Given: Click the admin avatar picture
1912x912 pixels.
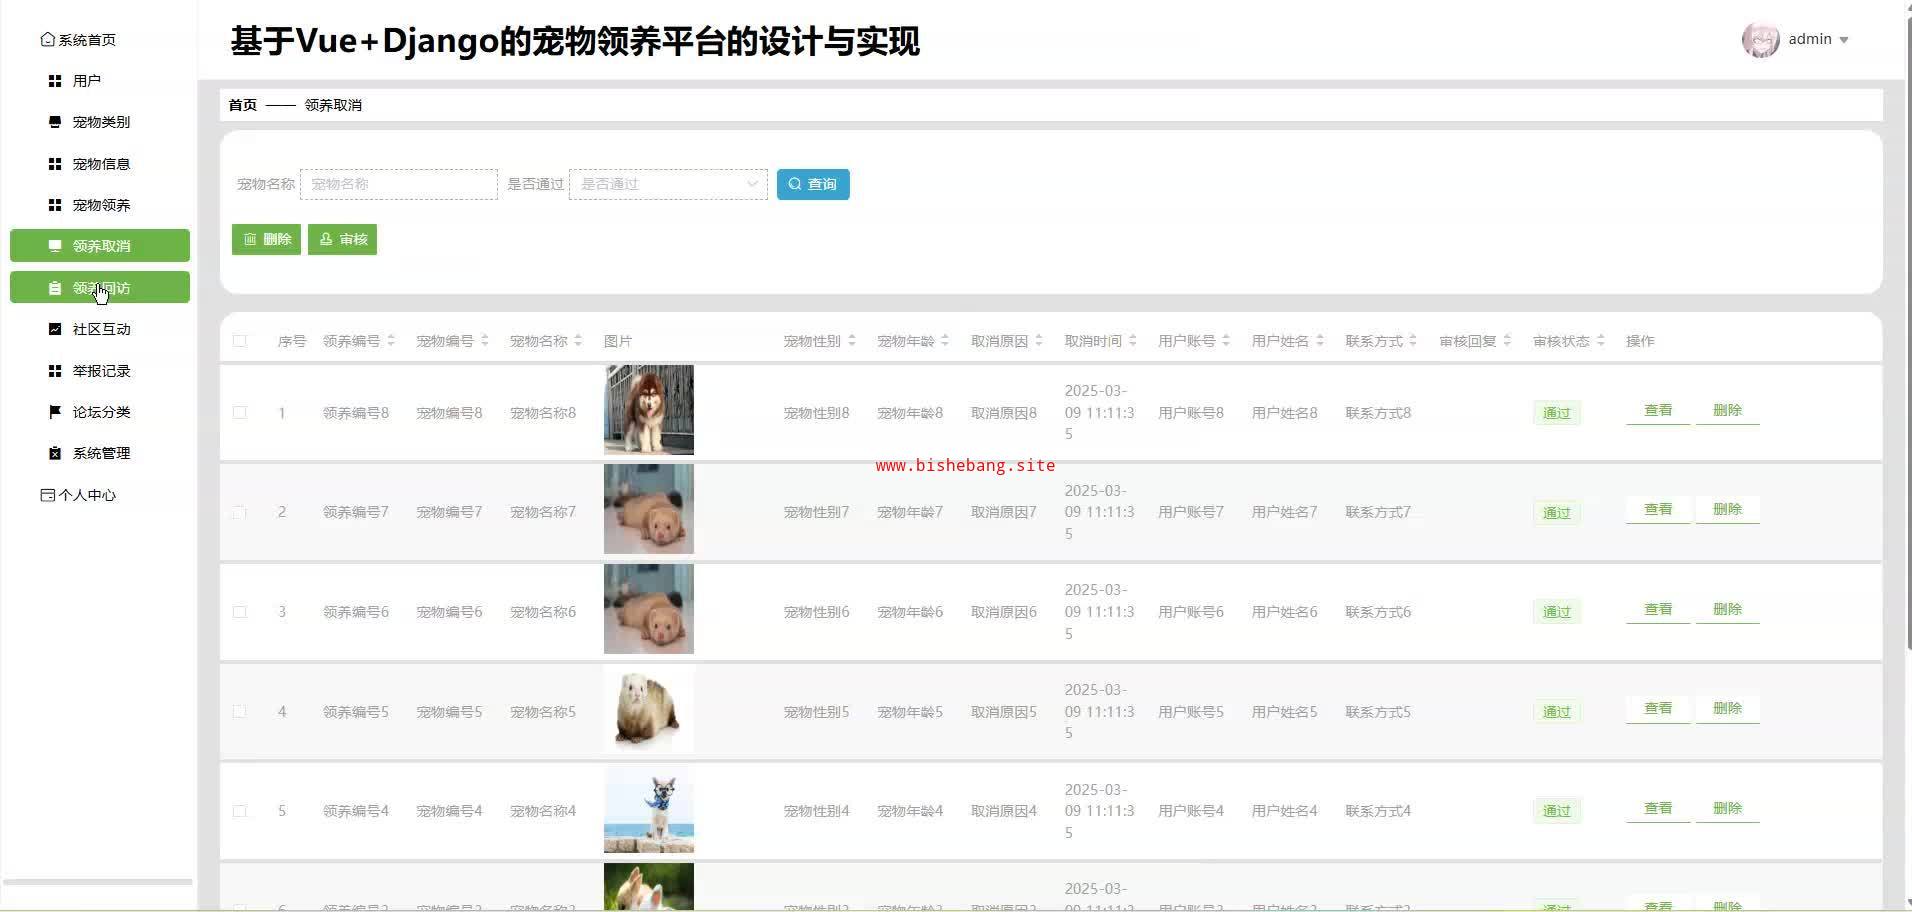Looking at the screenshot, I should (1760, 40).
